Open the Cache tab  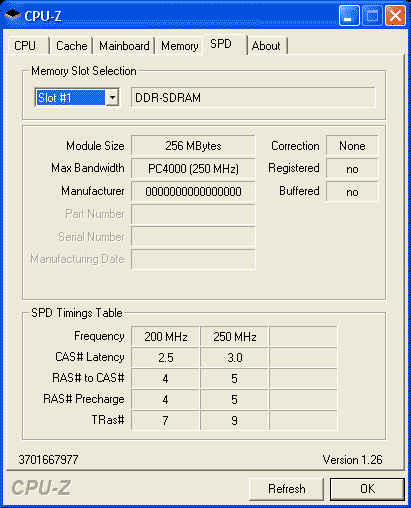point(71,46)
